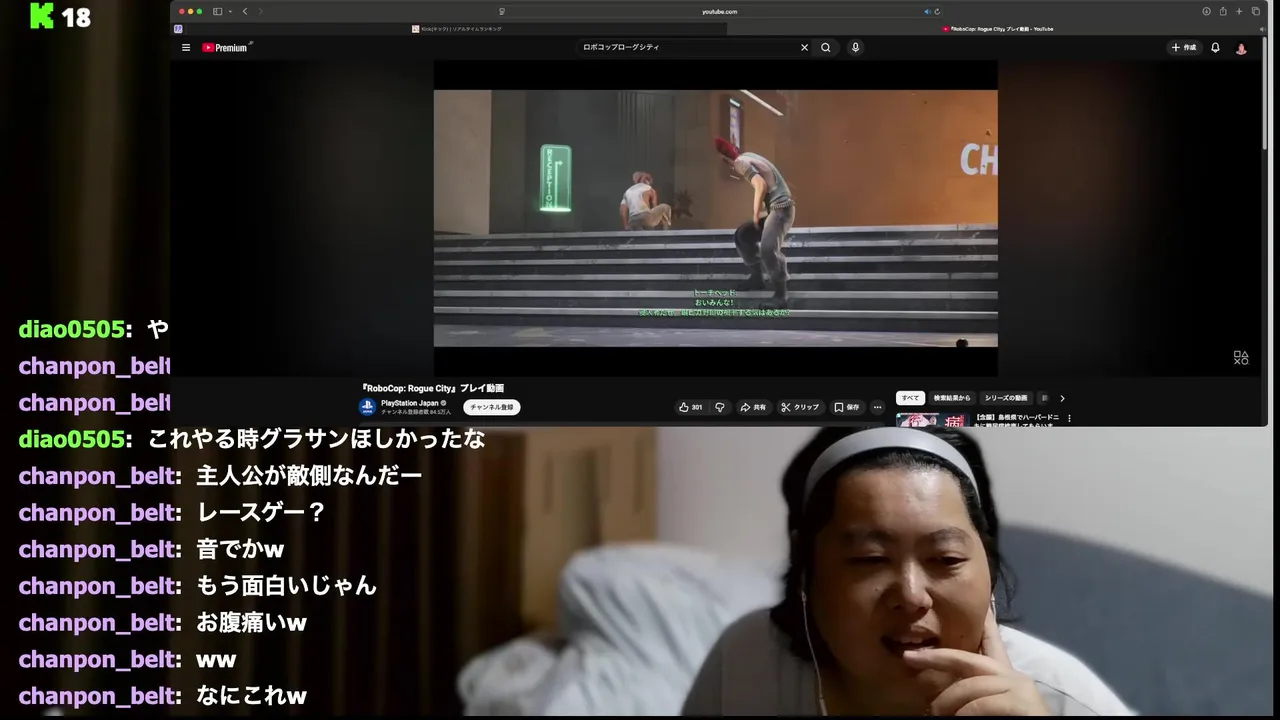Go to YouTube Premium home logo
1280x720 pixels.
pyautogui.click(x=225, y=47)
